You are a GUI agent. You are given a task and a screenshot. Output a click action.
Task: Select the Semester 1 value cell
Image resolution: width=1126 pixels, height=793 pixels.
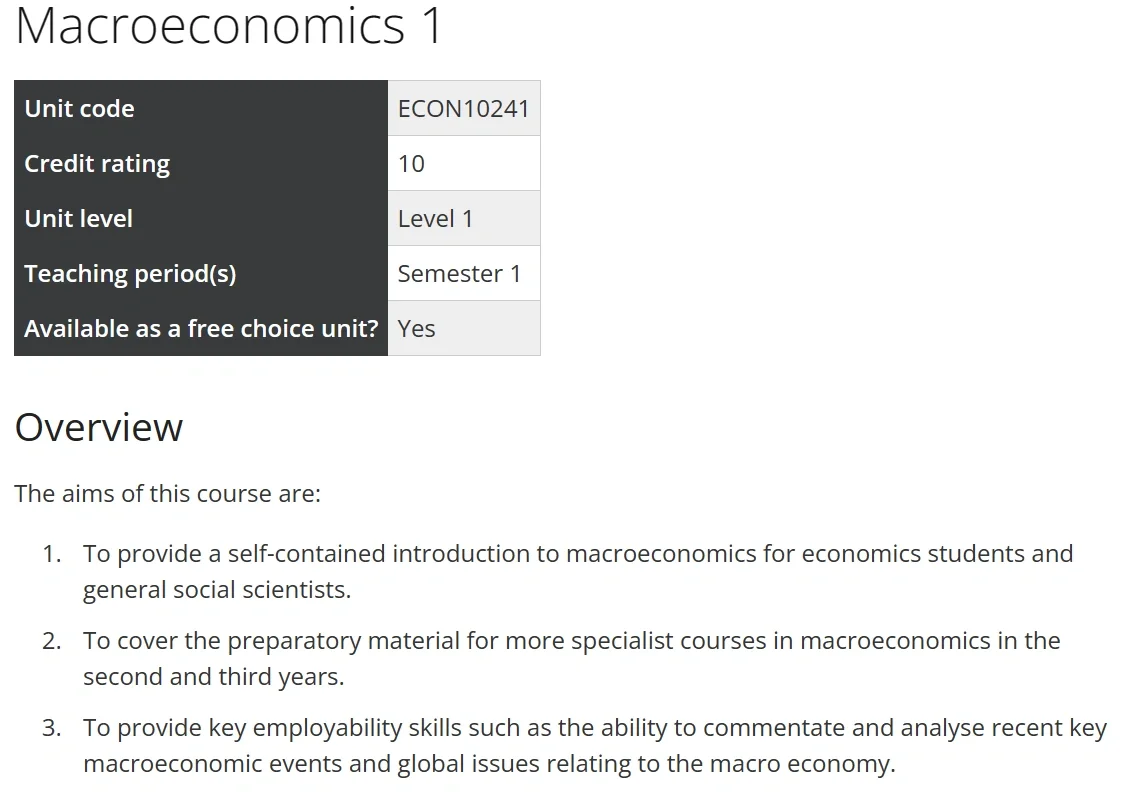tap(459, 274)
